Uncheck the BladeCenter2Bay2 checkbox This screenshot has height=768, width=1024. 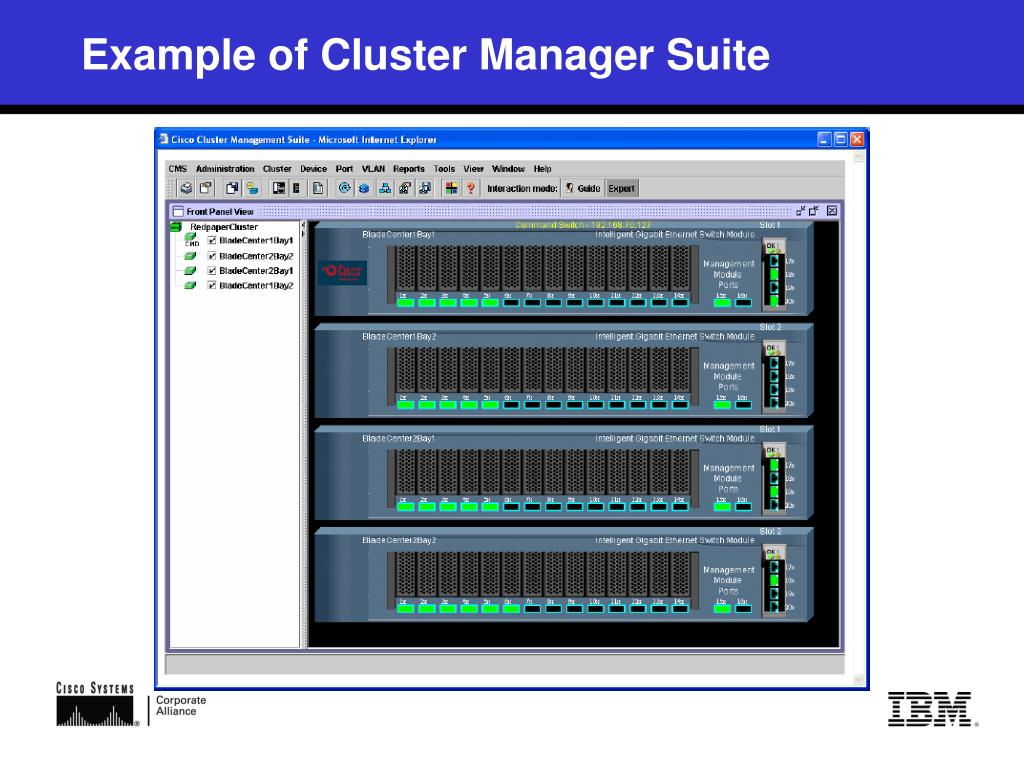pos(212,256)
